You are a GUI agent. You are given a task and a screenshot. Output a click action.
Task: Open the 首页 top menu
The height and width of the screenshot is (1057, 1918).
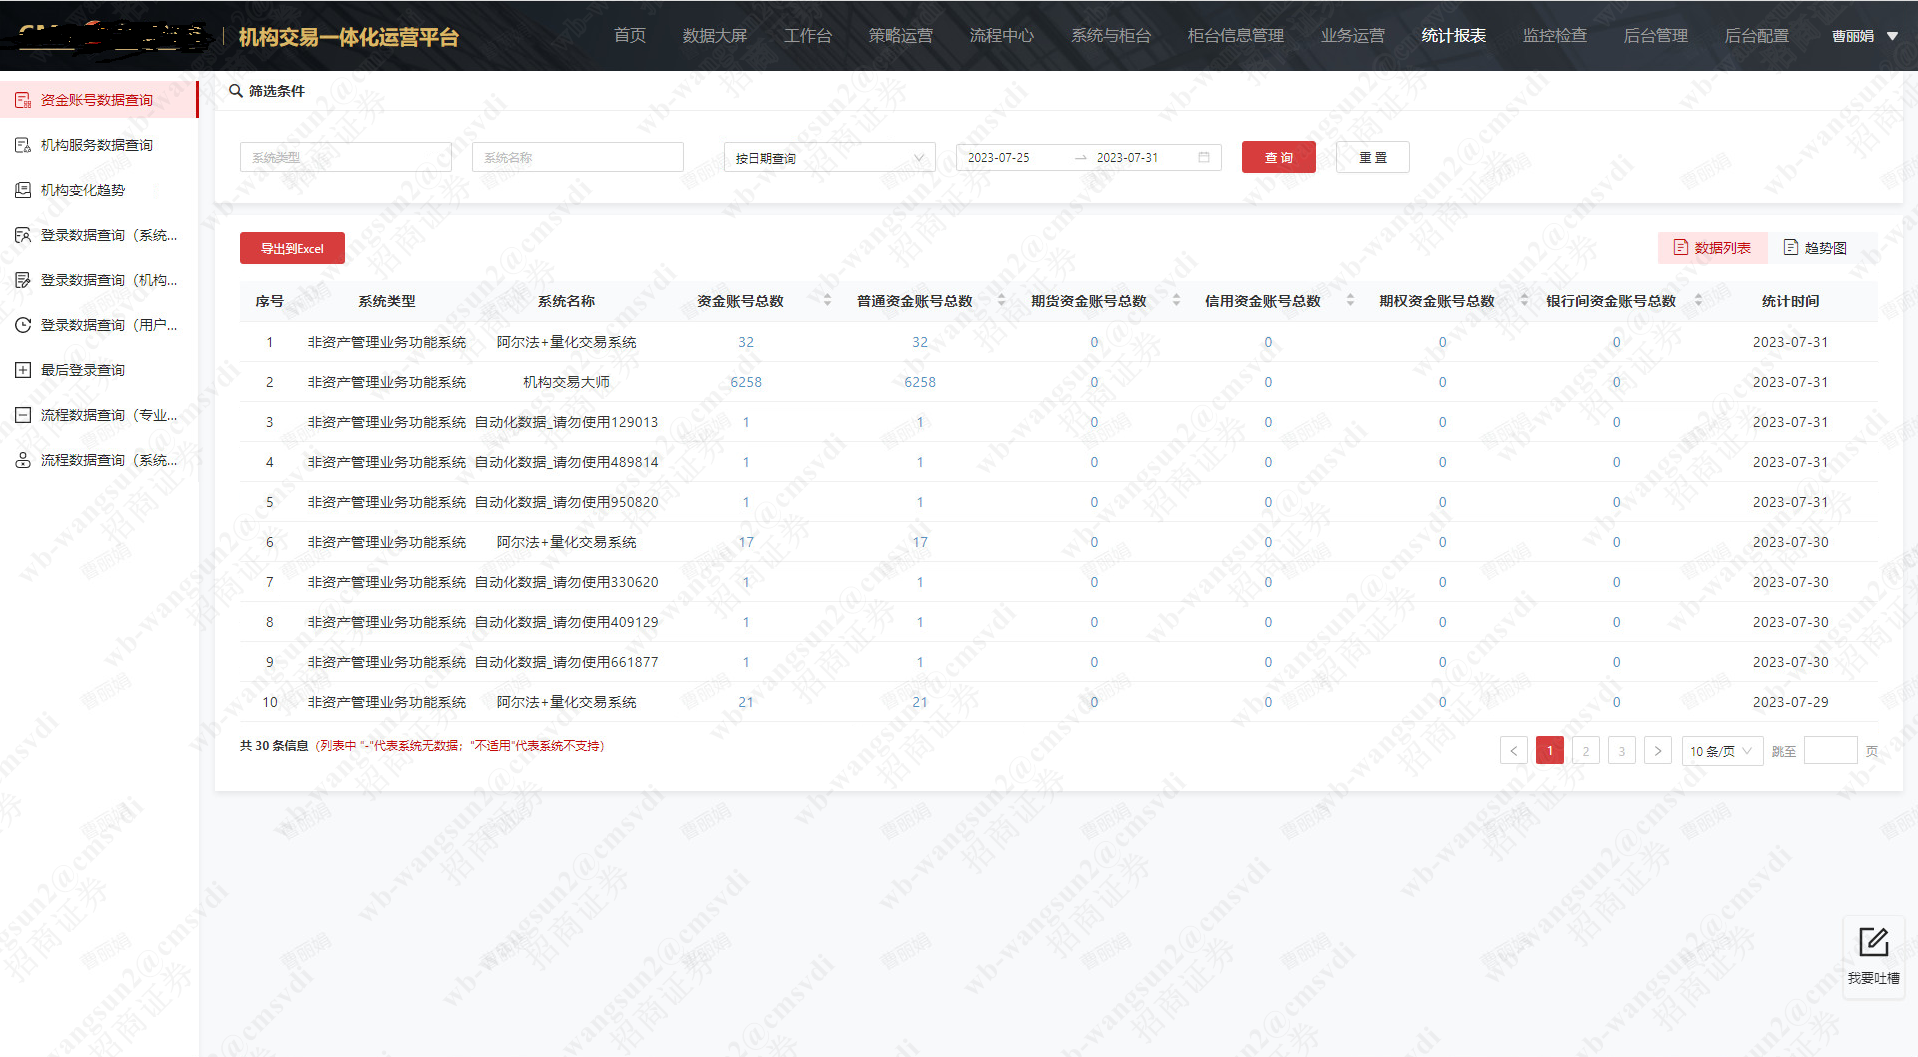[630, 36]
